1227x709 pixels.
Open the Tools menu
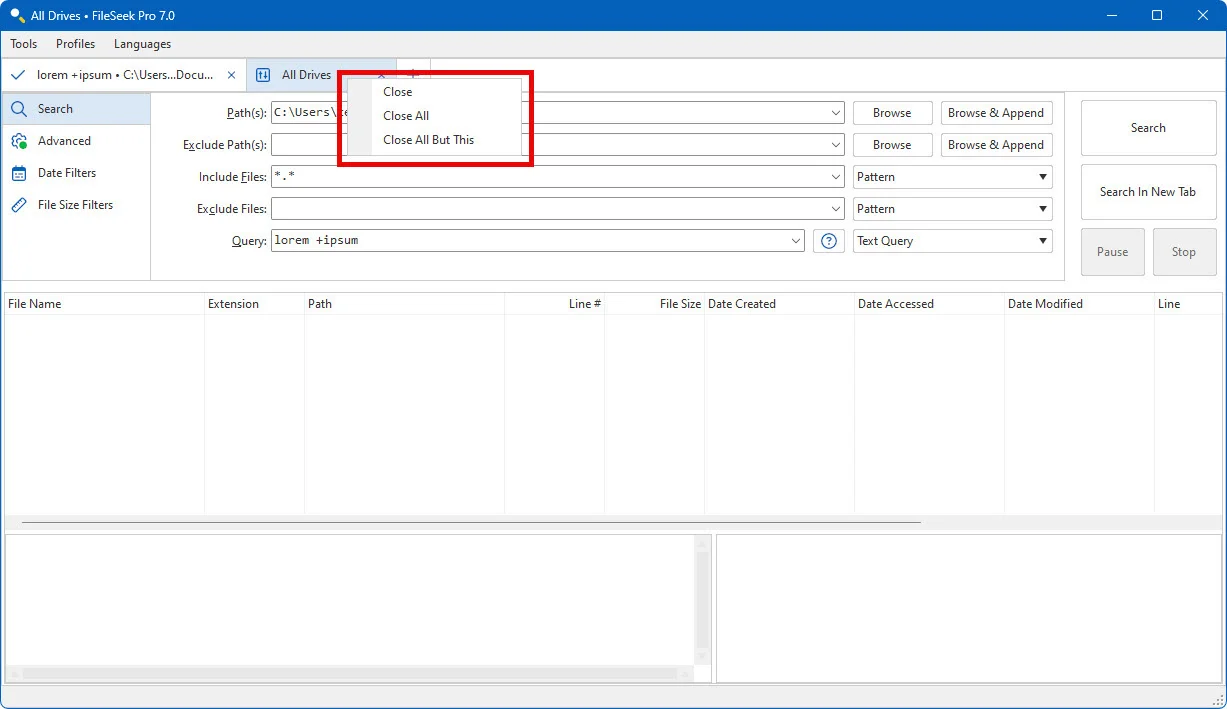pyautogui.click(x=23, y=43)
